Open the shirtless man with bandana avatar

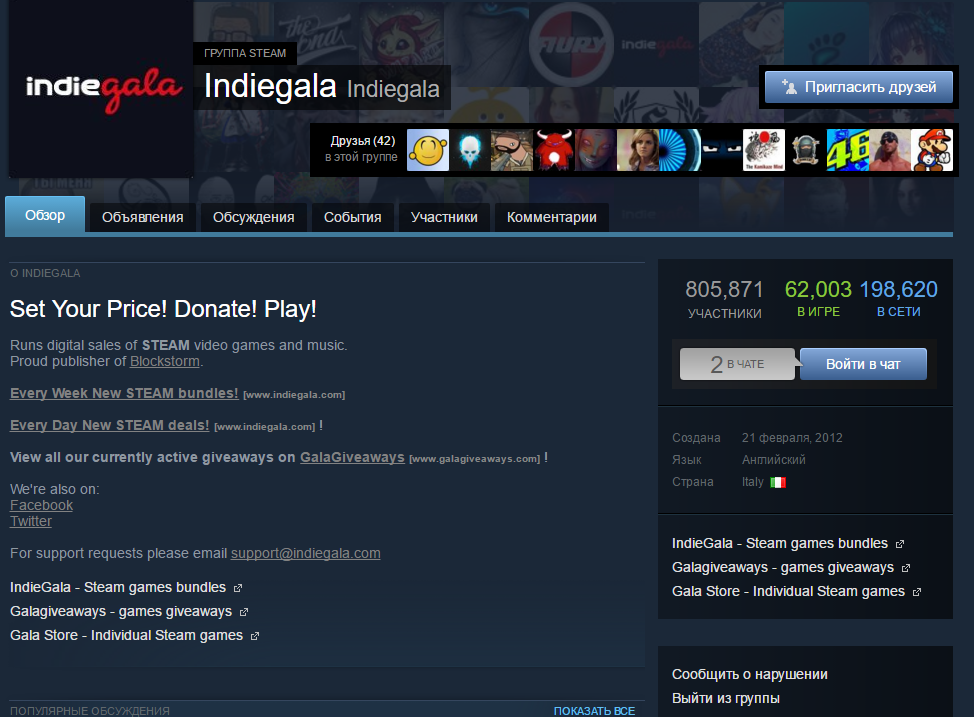point(890,150)
